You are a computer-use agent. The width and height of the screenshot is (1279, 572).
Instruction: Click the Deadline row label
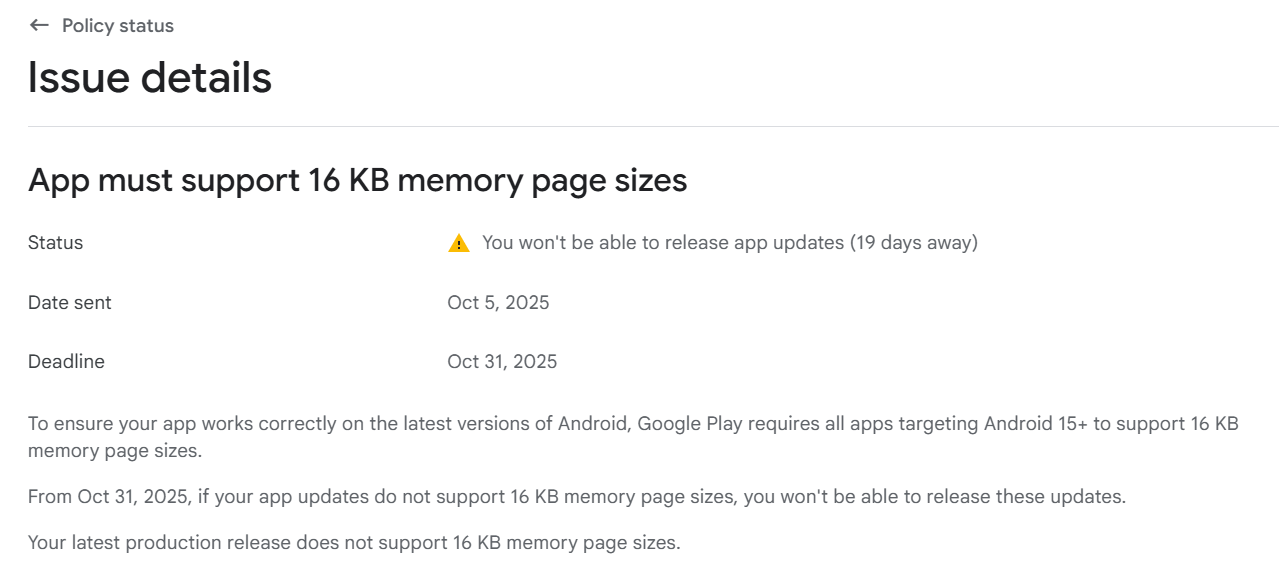click(66, 362)
